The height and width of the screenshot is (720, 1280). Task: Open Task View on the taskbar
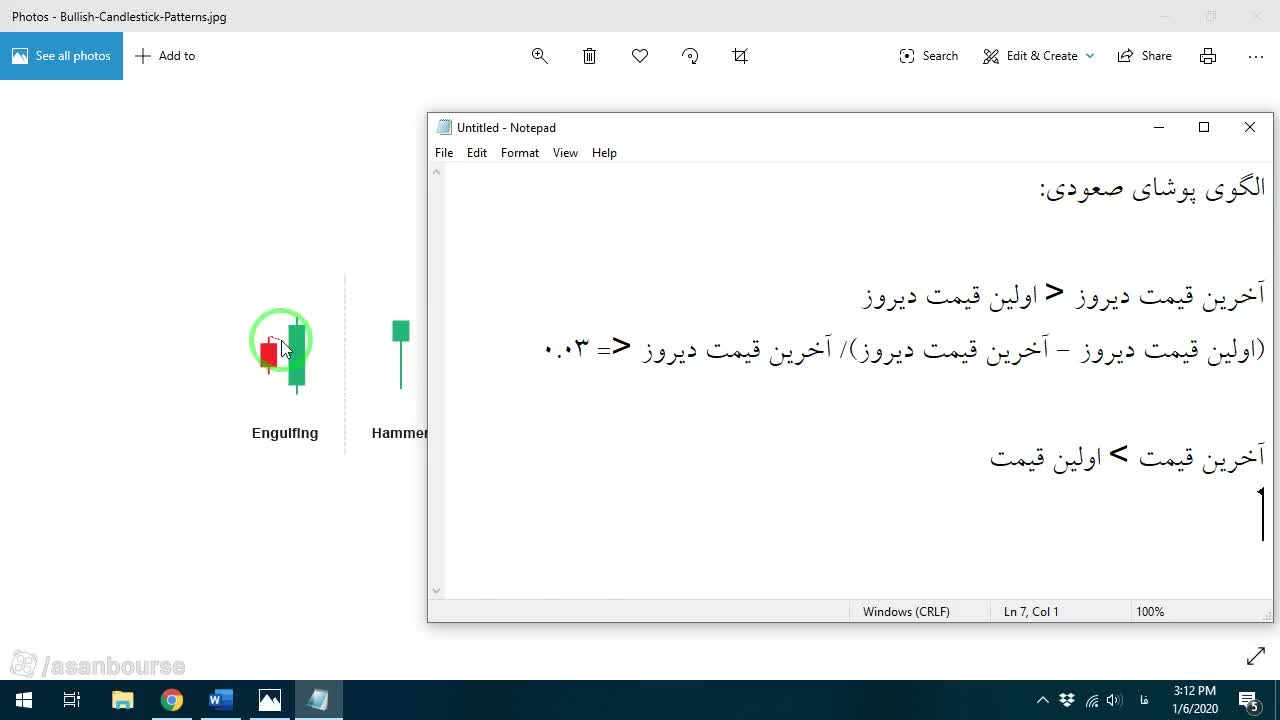(72, 700)
